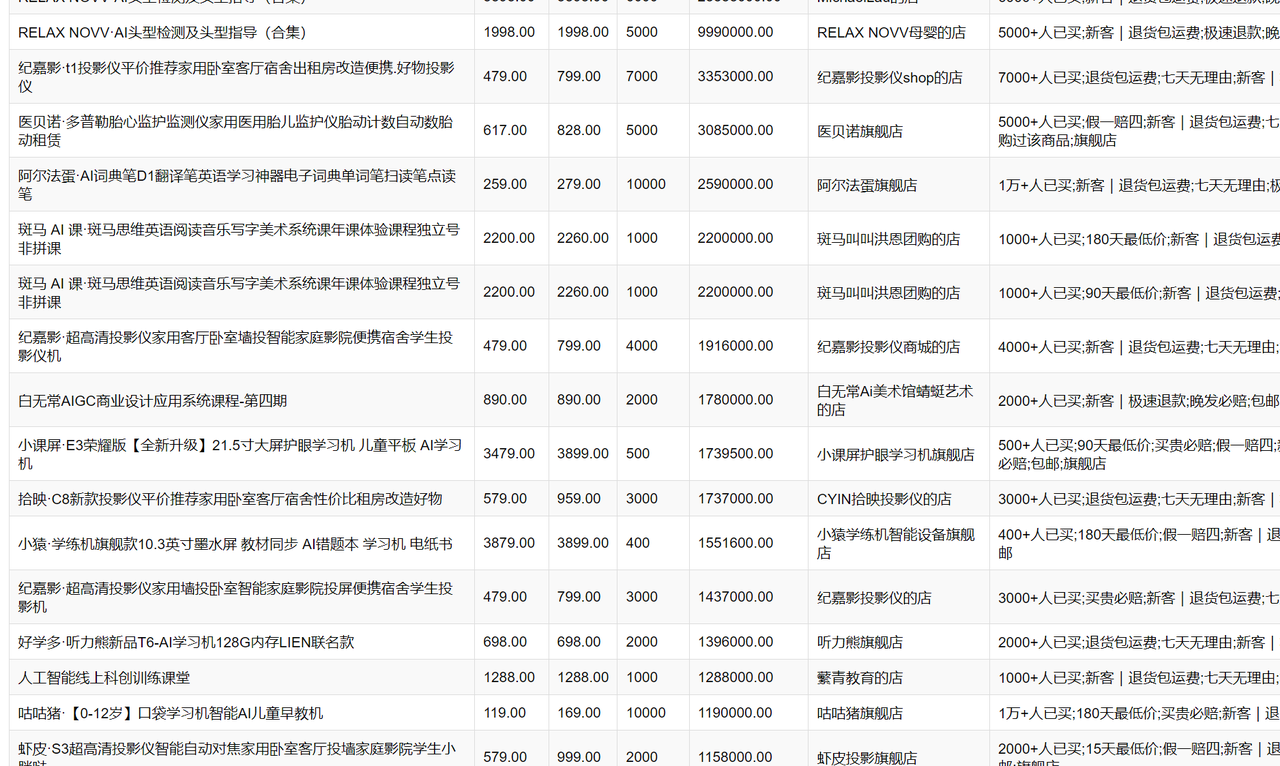The image size is (1280, 766).
Task: Select the 好学多·听力熊新品T6 product title
Action: [186, 642]
